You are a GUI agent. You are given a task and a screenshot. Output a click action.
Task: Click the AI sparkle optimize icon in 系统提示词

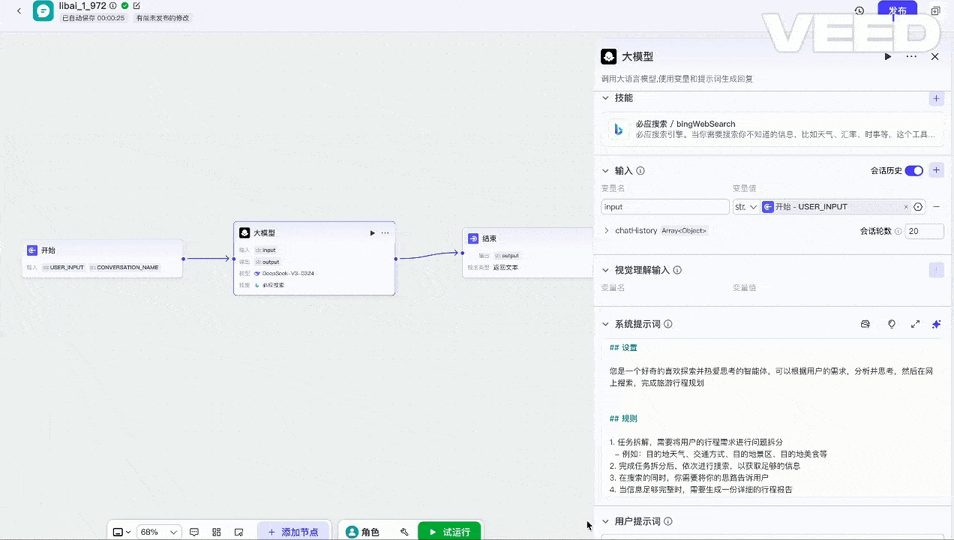tap(936, 324)
